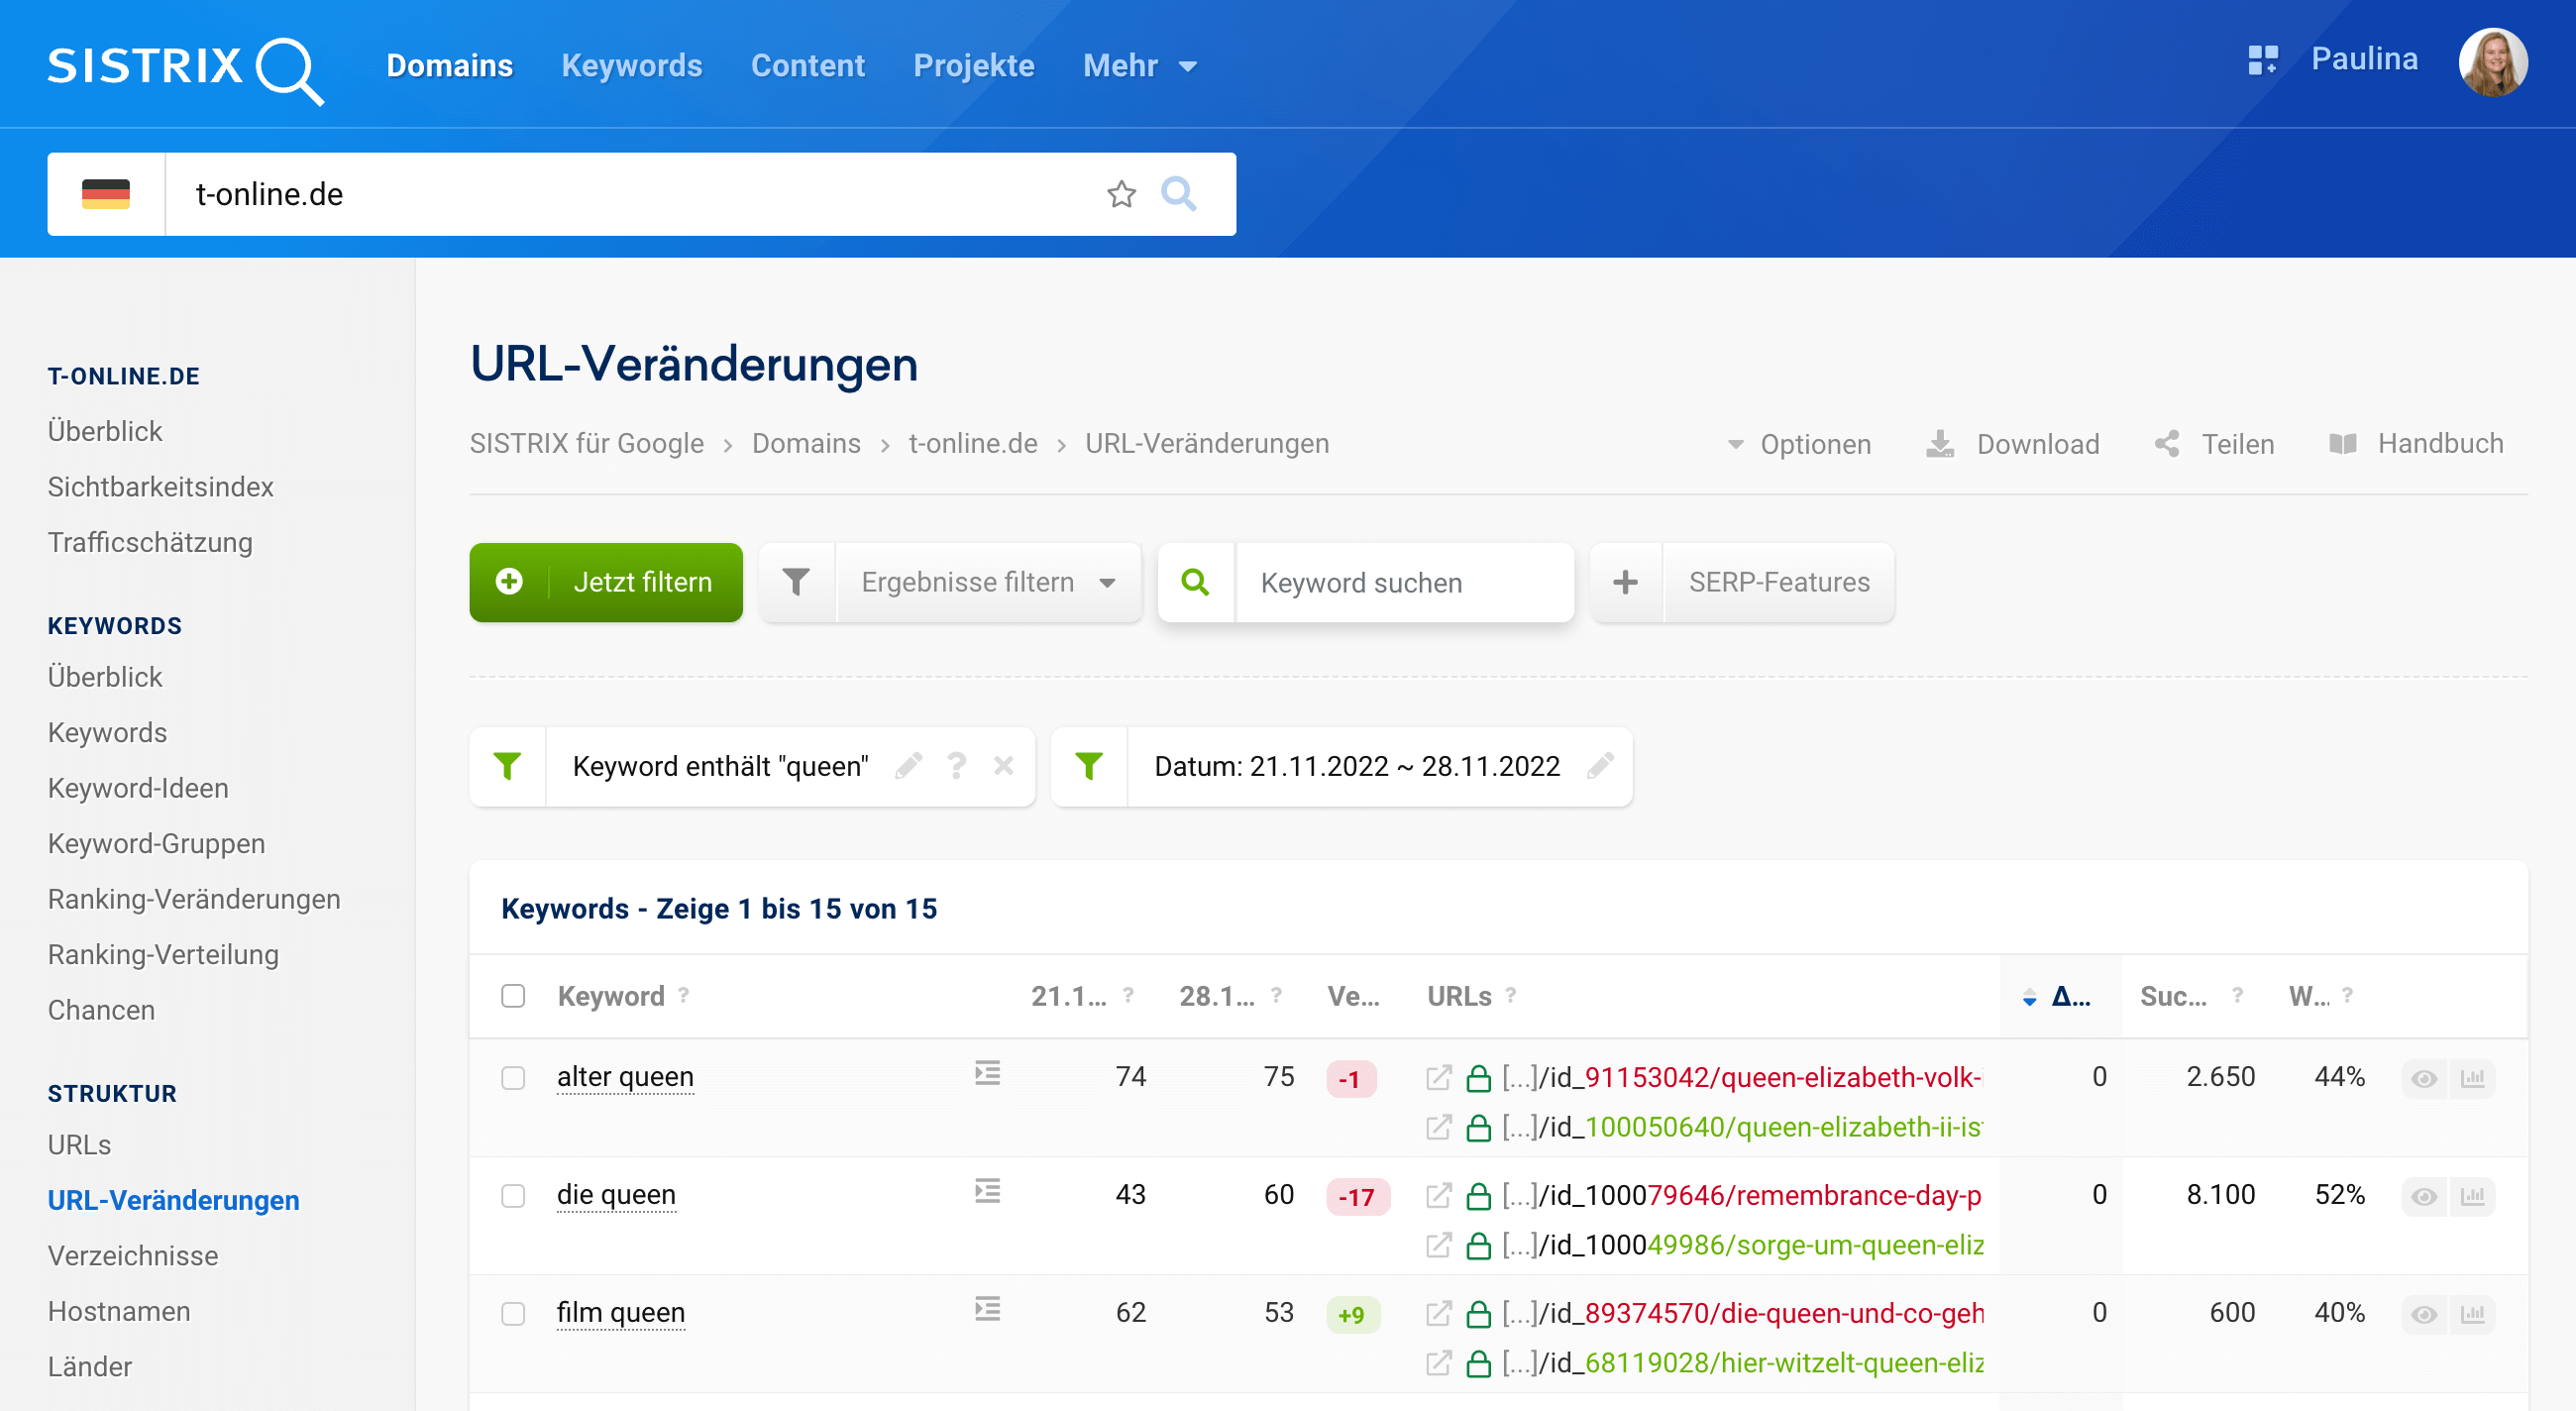Toggle the checkbox for die queen row
The height and width of the screenshot is (1411, 2576).
514,1194
